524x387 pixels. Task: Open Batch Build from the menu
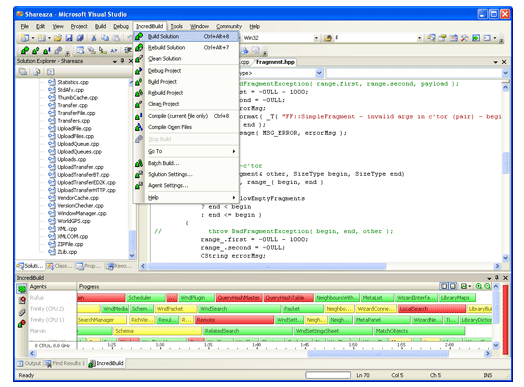click(x=186, y=163)
